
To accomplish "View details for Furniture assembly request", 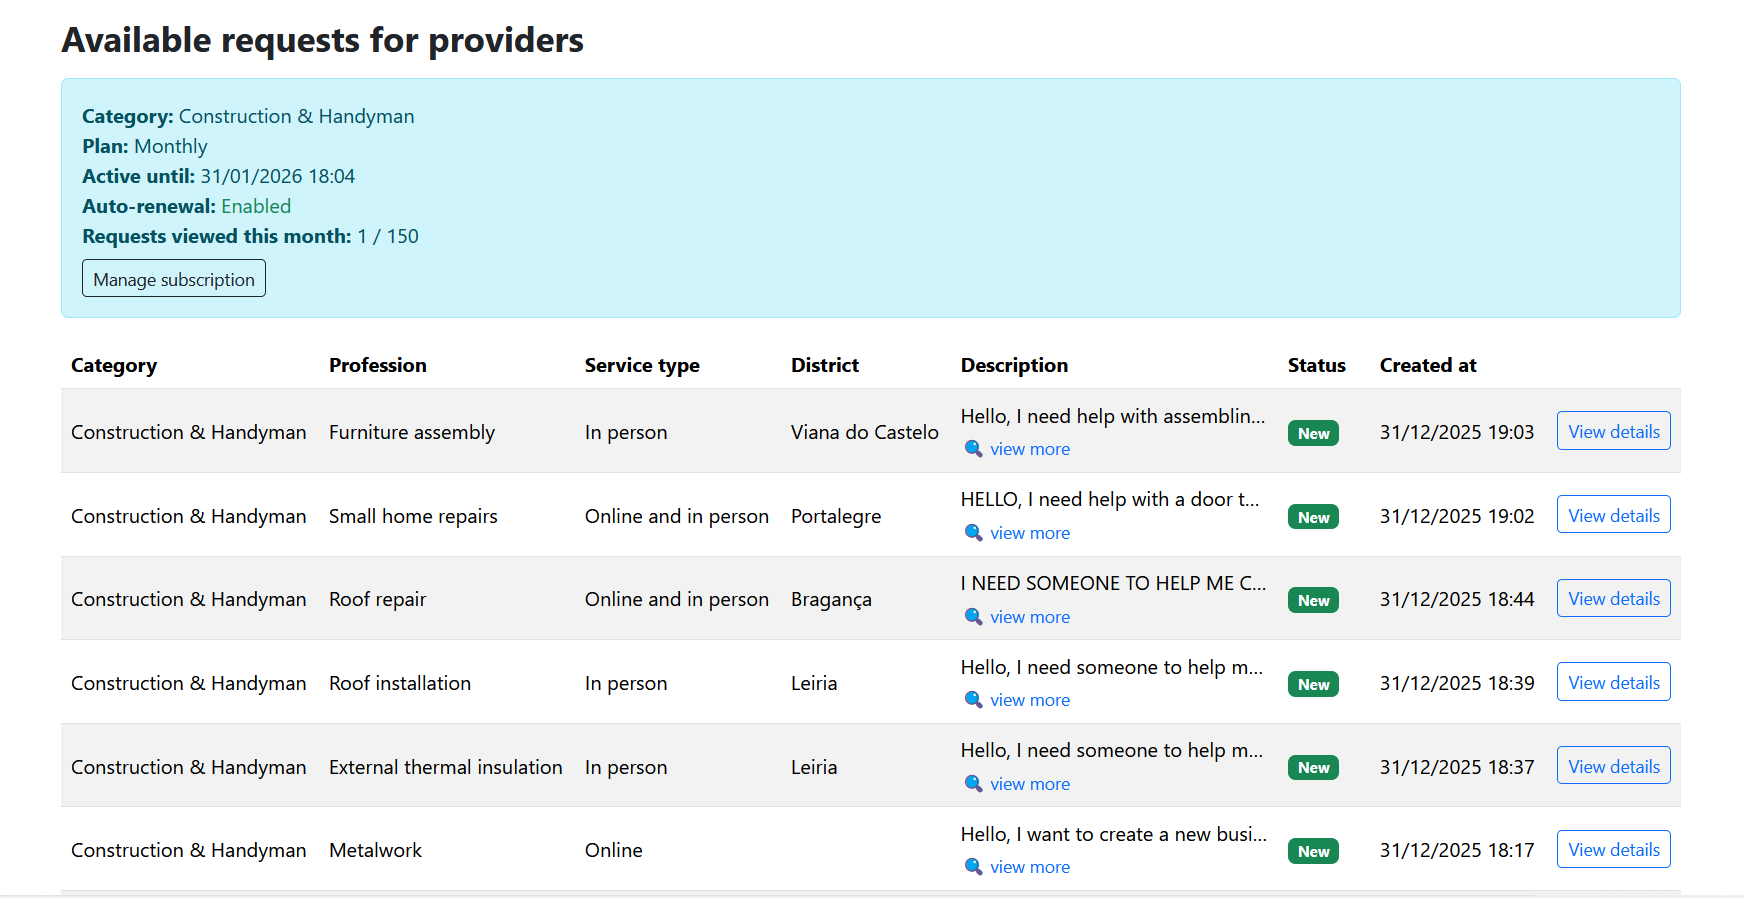I will [x=1613, y=432].
